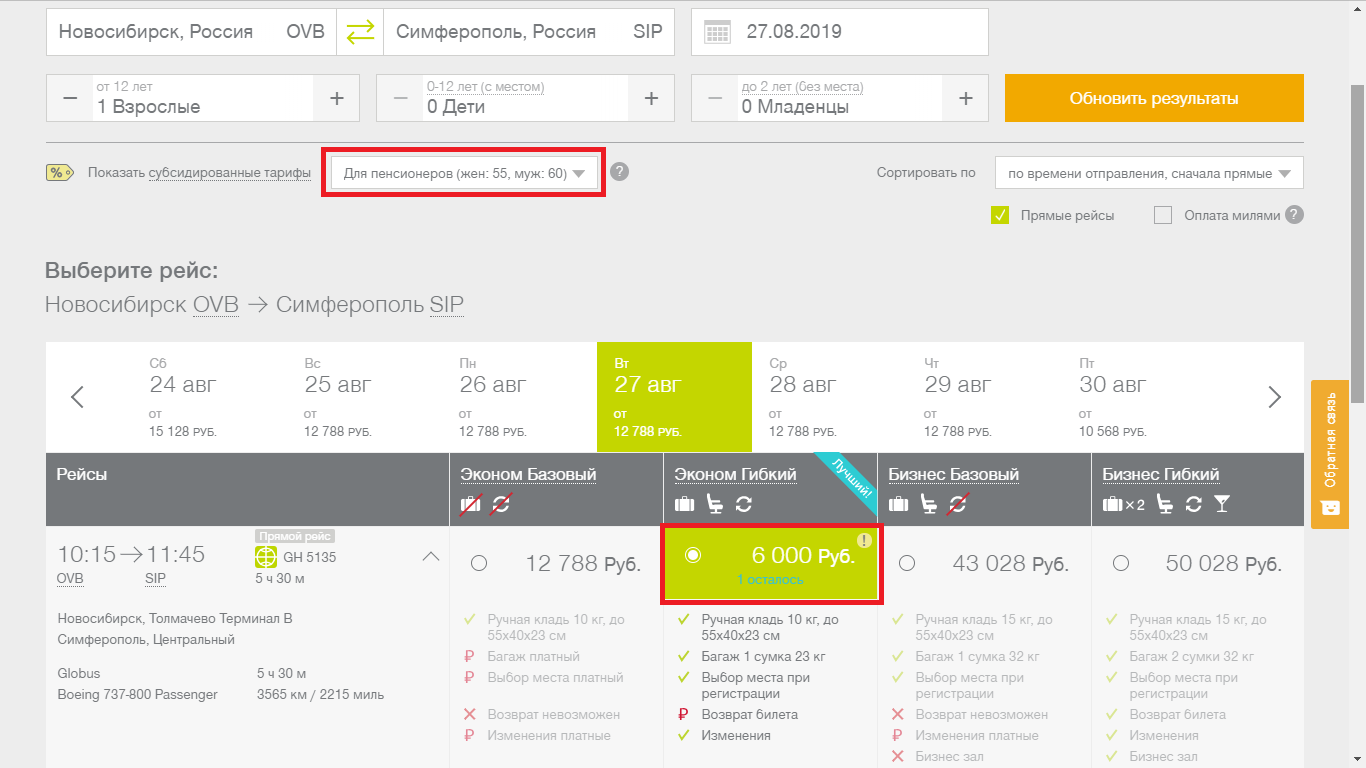Open the calendar date picker icon
The width and height of the screenshot is (1366, 768).
point(717,32)
